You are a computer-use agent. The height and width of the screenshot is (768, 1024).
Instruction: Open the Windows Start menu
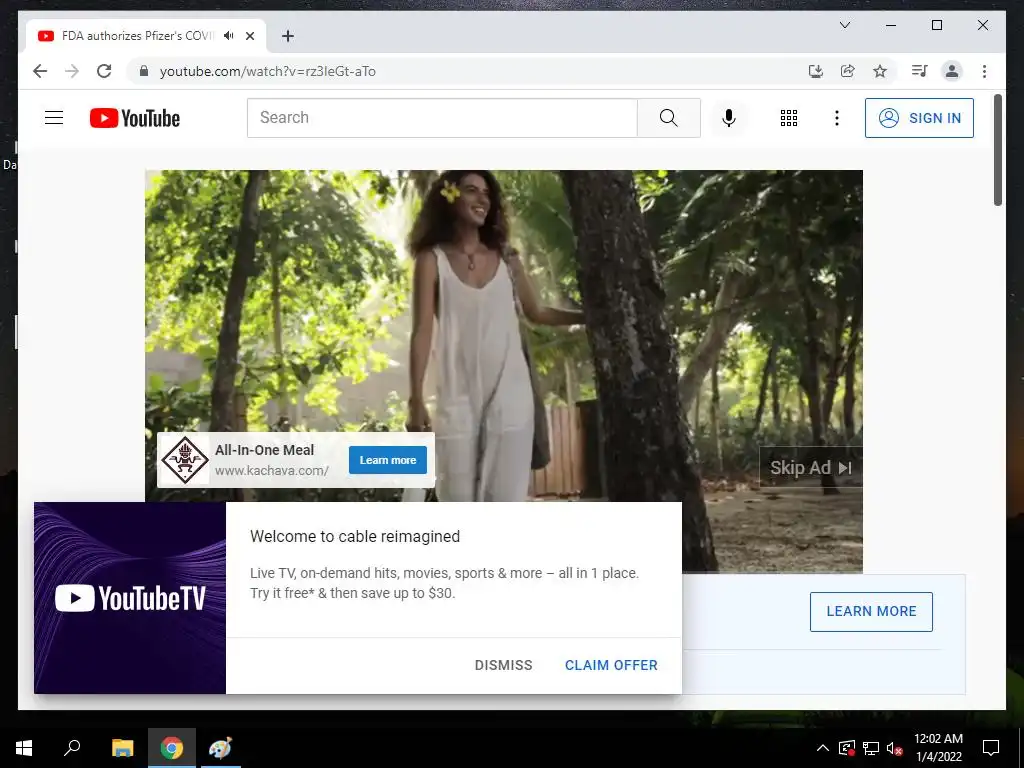point(24,748)
